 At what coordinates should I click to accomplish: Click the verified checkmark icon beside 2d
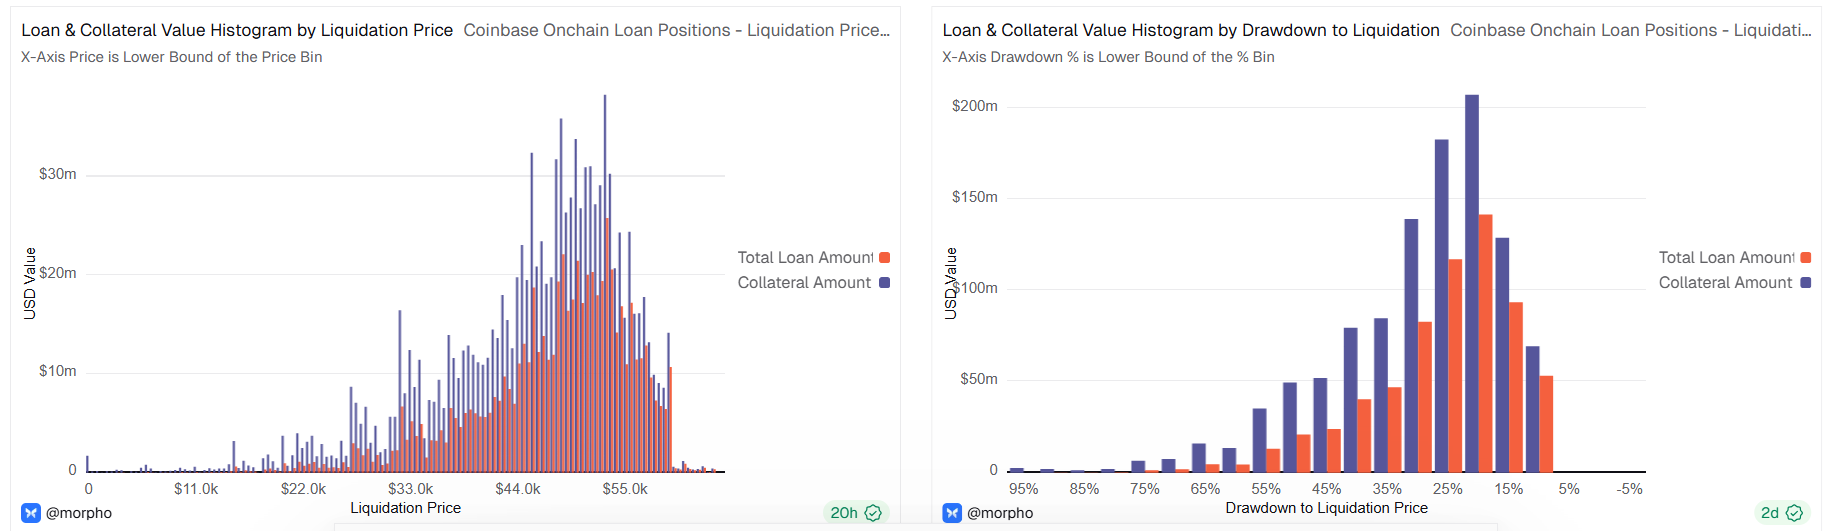point(1794,513)
